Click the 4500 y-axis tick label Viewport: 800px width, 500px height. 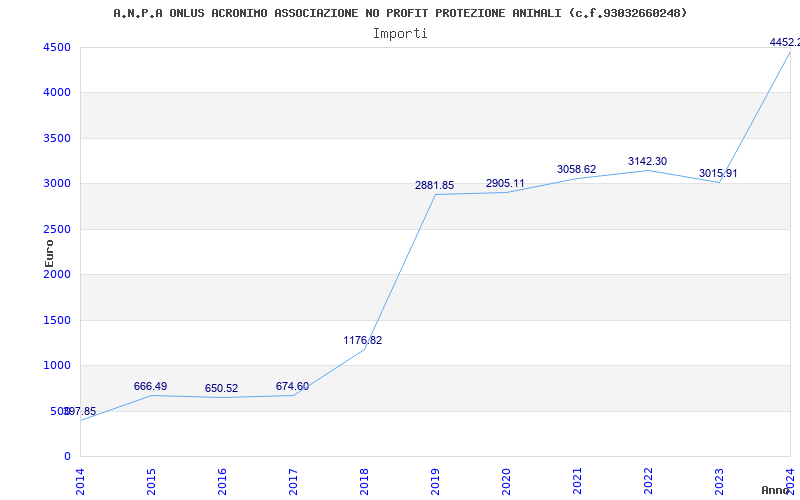click(57, 47)
